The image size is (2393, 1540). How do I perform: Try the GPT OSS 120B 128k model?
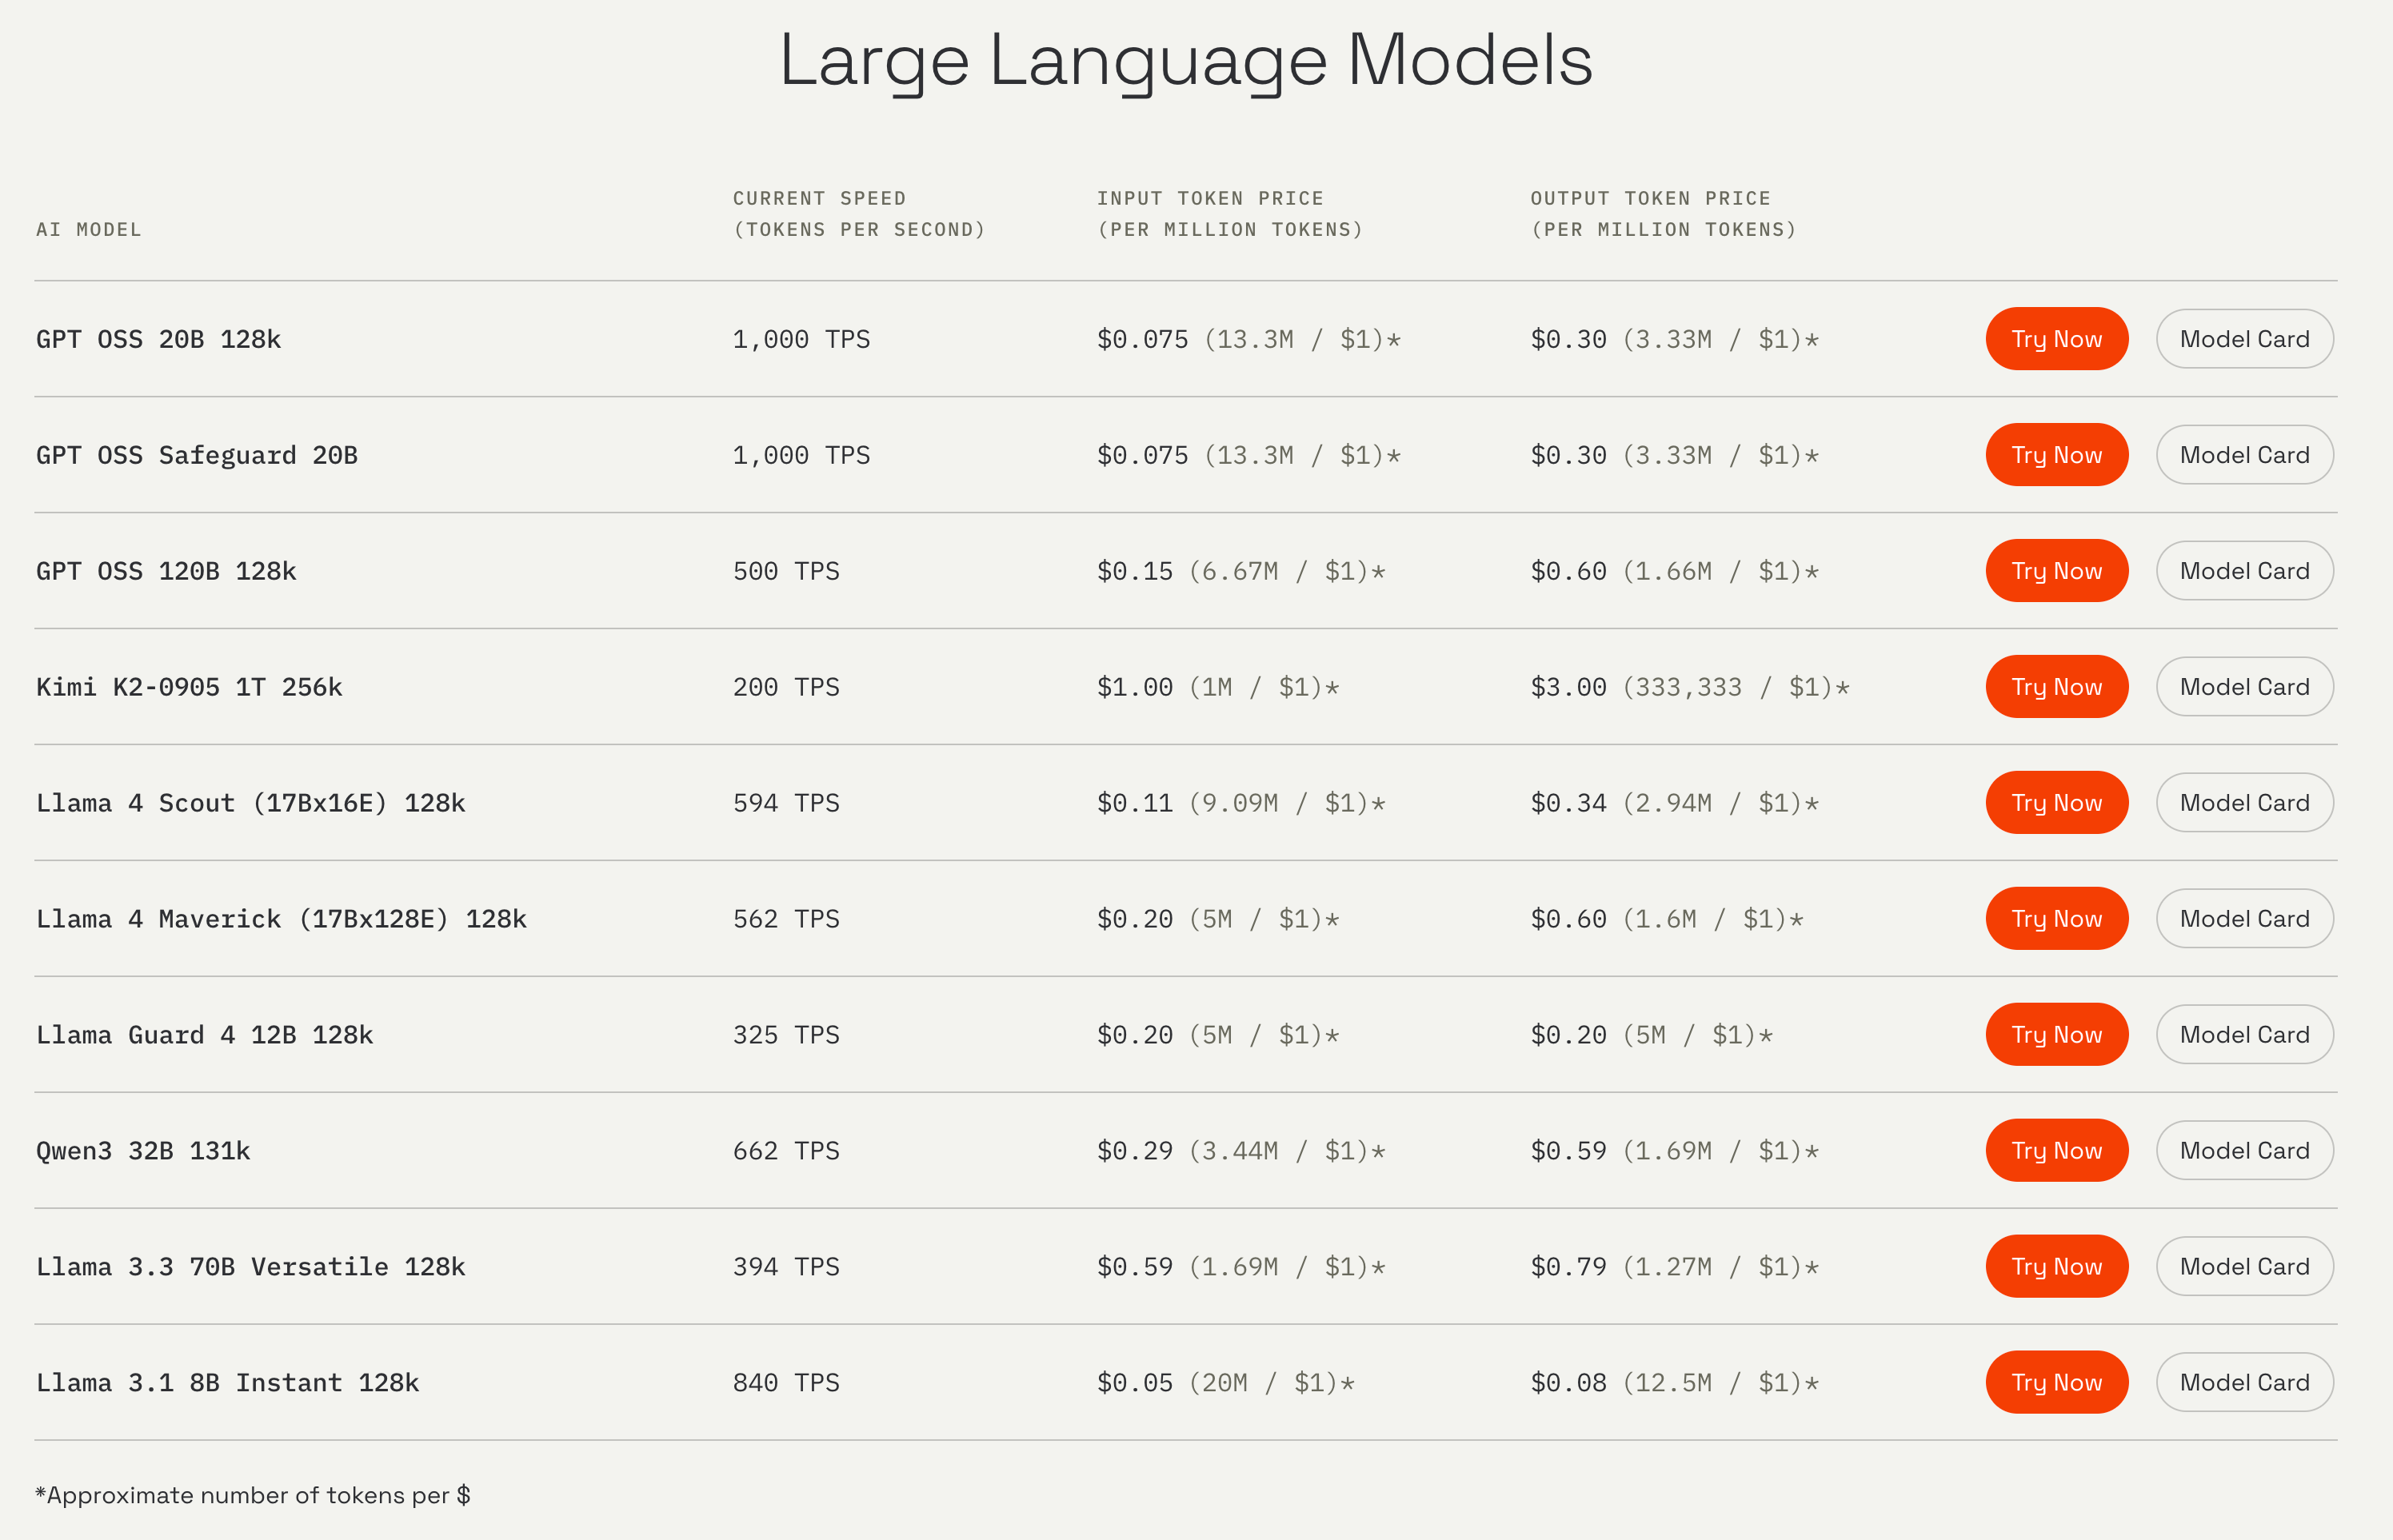pos(2056,571)
